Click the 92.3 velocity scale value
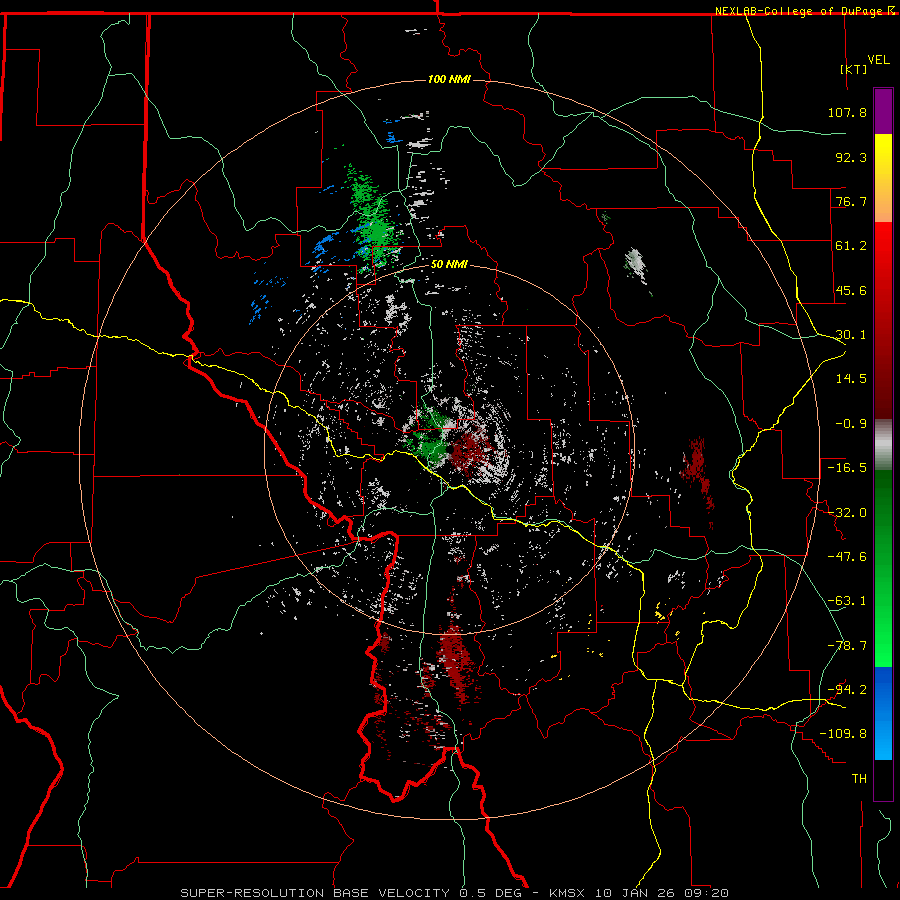 point(851,157)
